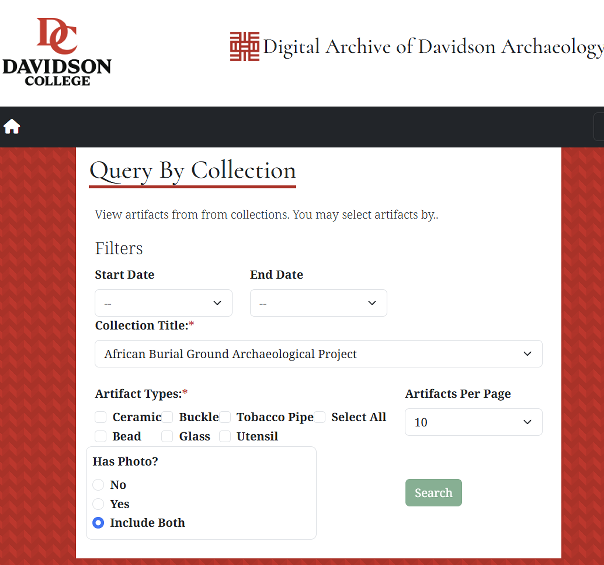Screen dimensions: 604x565
Task: Toggle the Select All checkbox
Action: click(x=320, y=417)
